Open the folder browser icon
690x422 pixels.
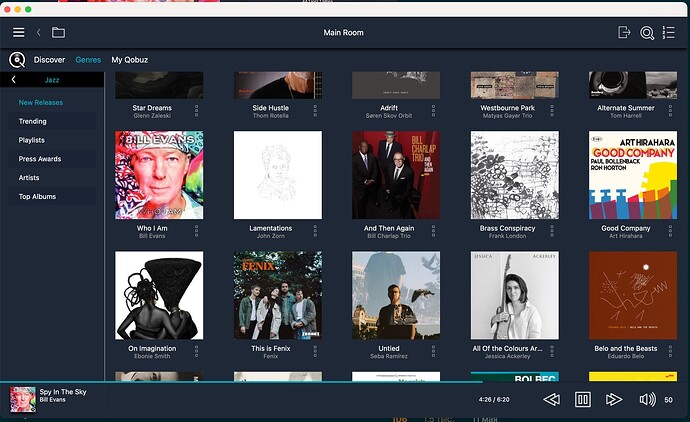[58, 33]
